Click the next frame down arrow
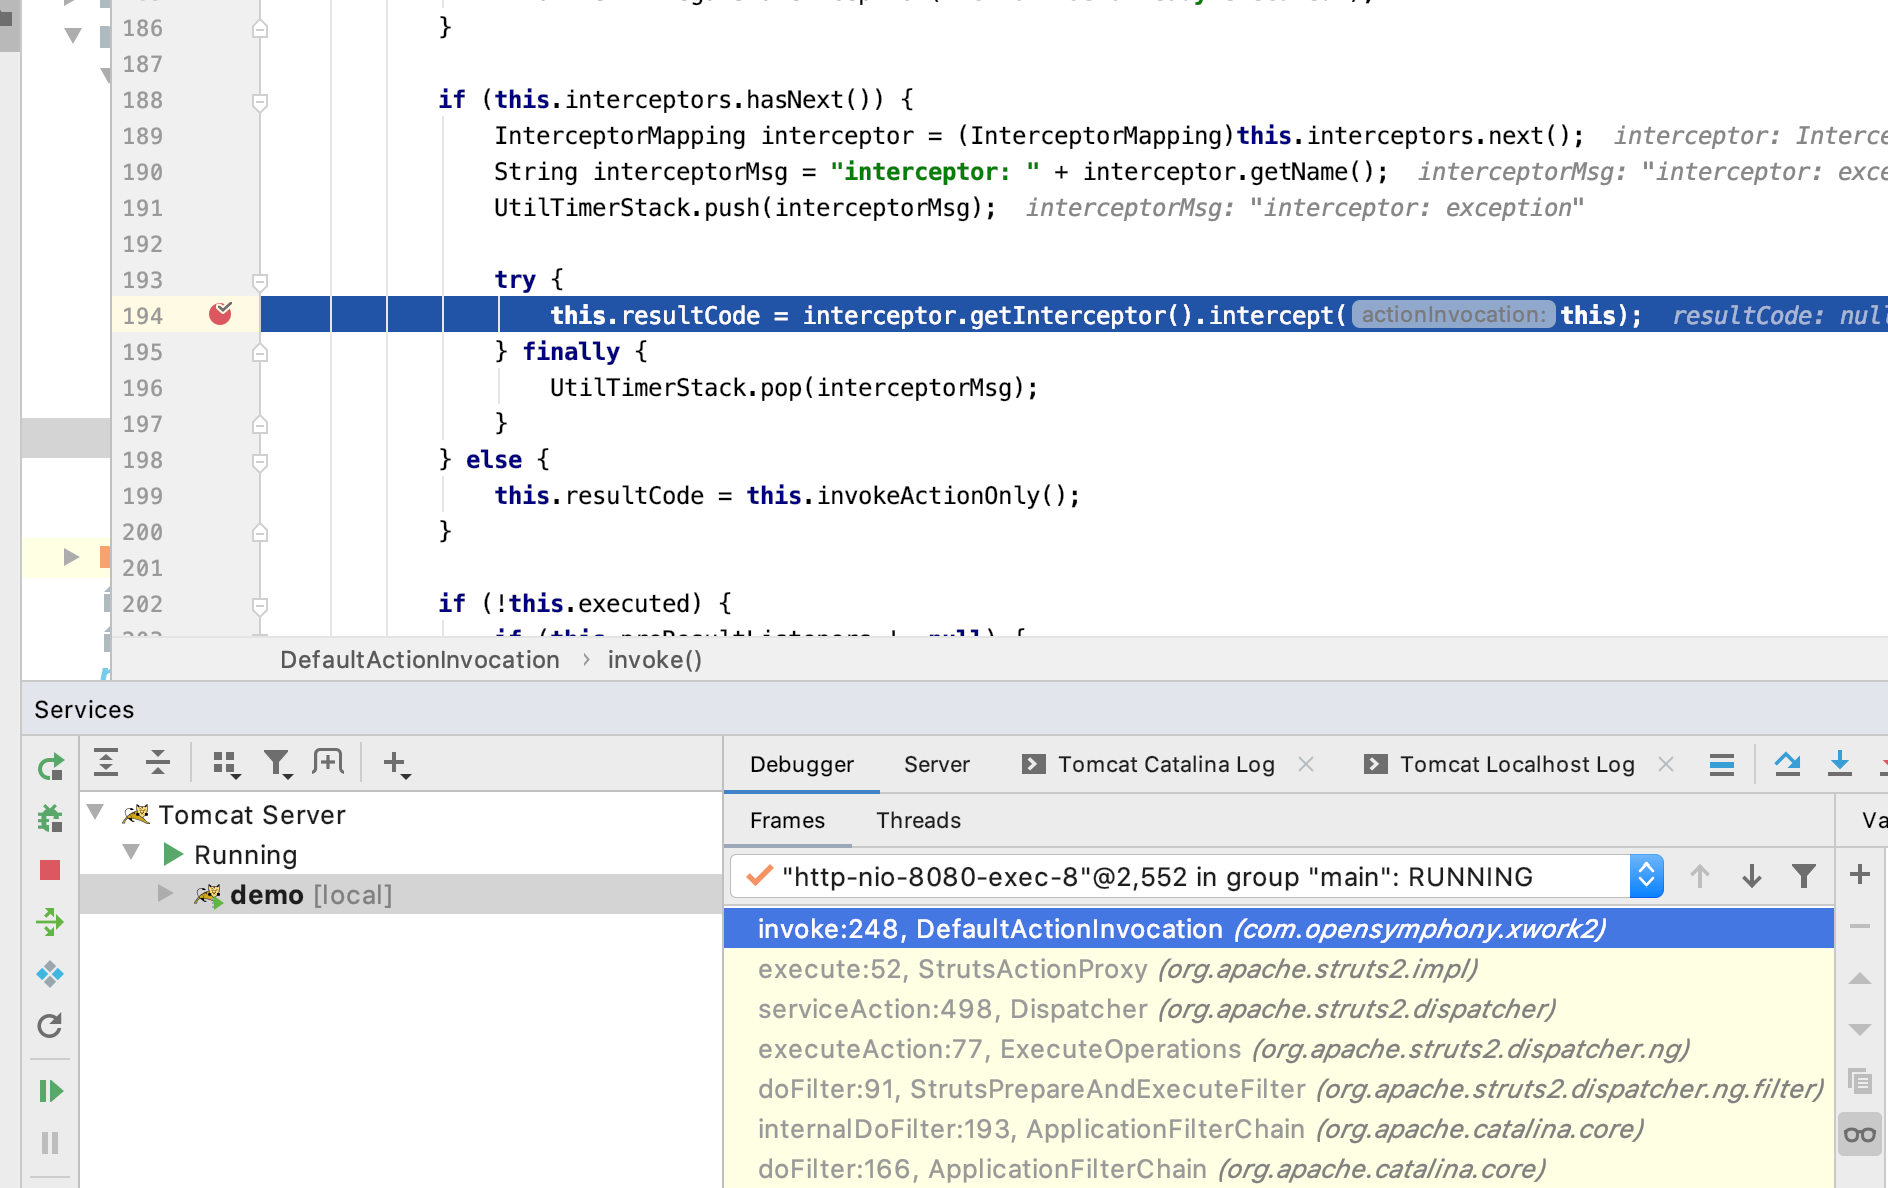 [x=1752, y=877]
